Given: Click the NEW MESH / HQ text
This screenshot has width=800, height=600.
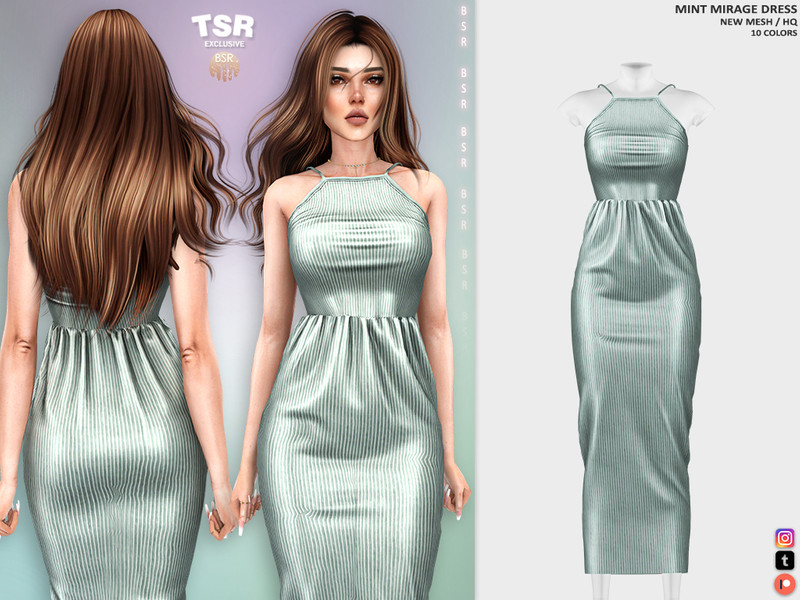Looking at the screenshot, I should pyautogui.click(x=754, y=22).
